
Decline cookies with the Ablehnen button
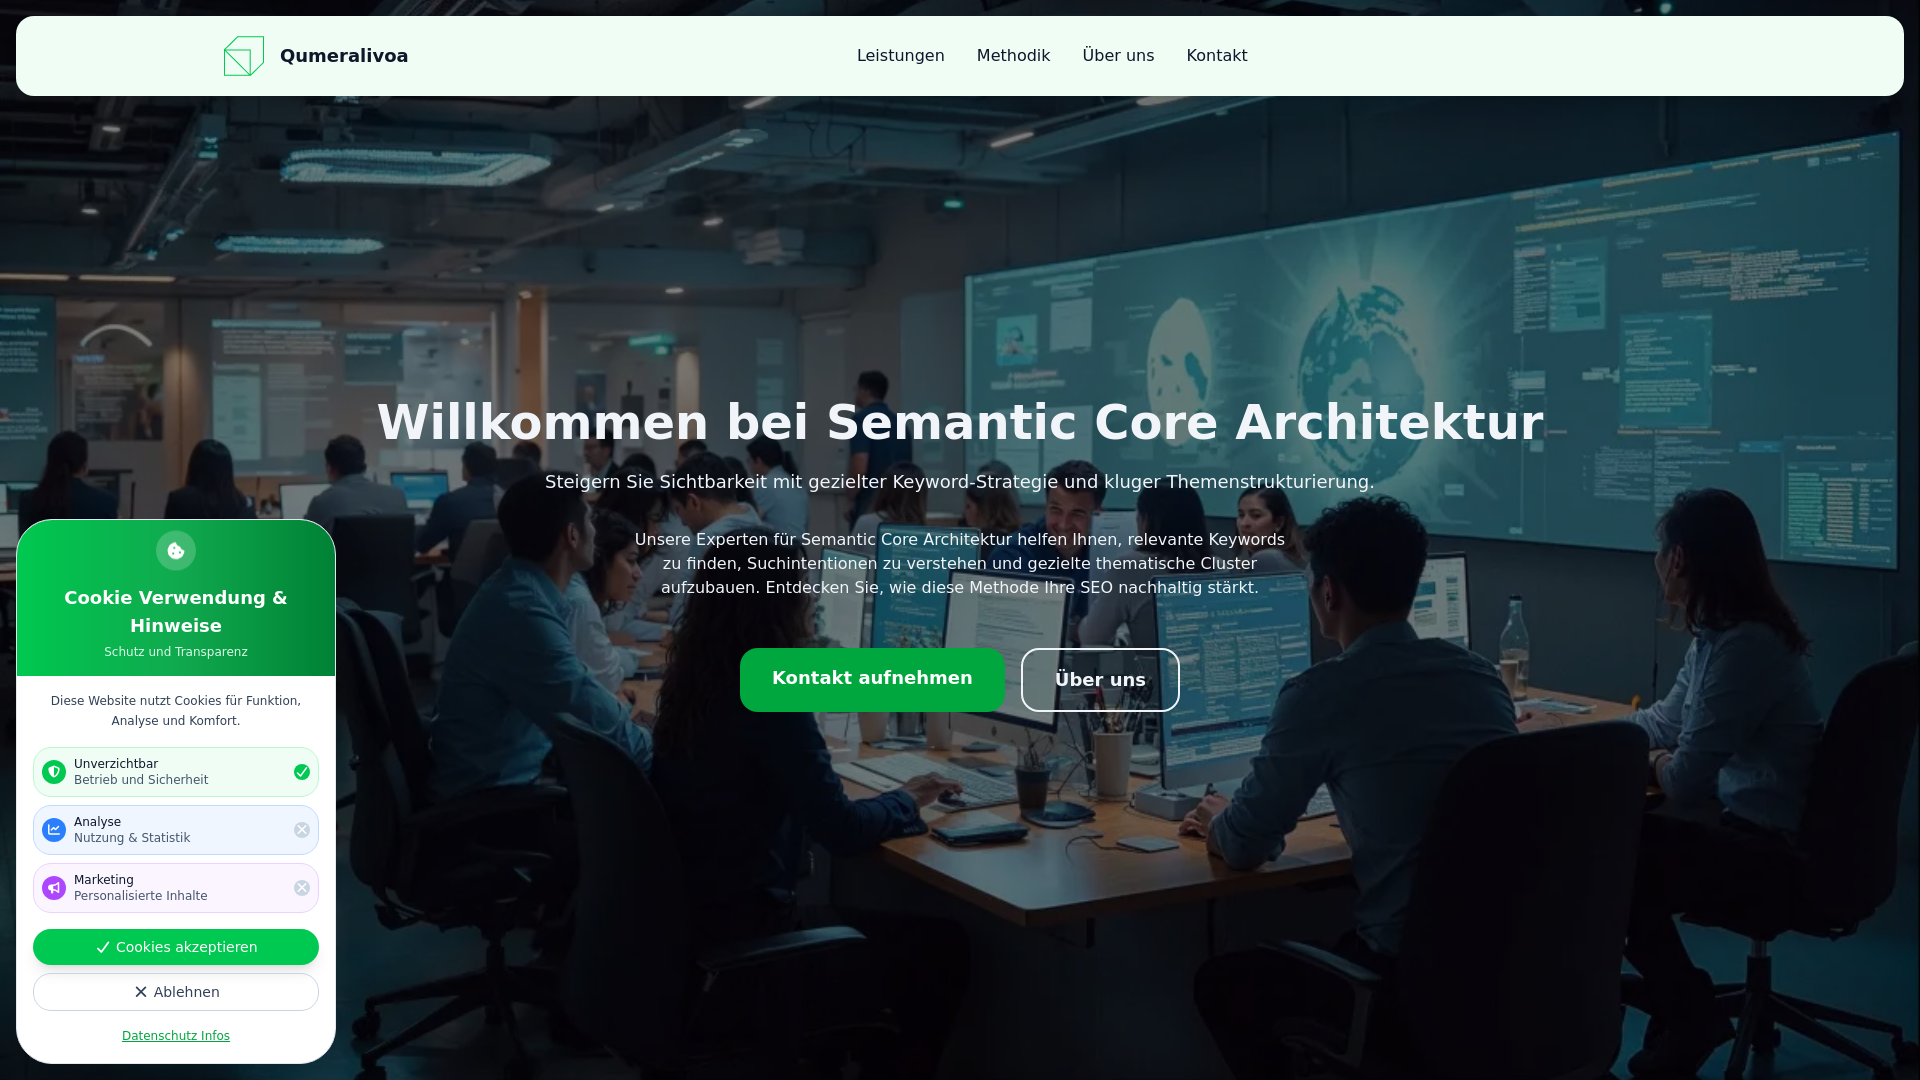pos(176,992)
